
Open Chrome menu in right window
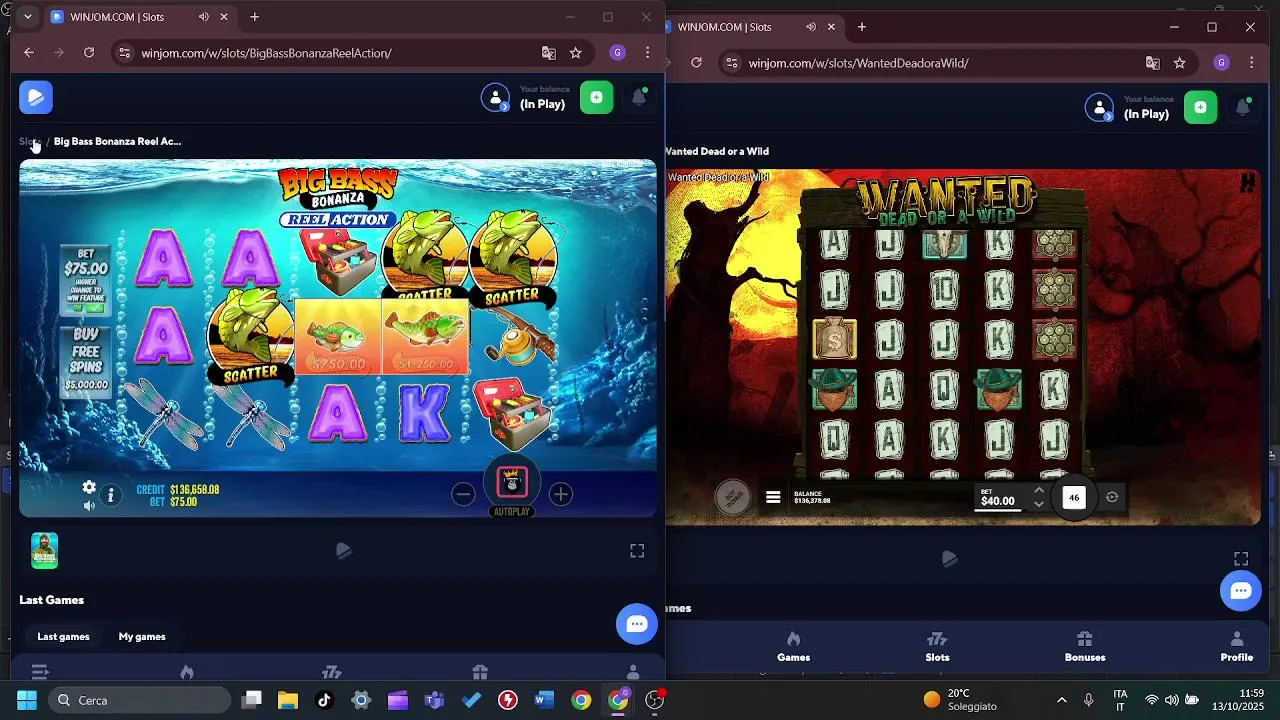[x=1252, y=63]
